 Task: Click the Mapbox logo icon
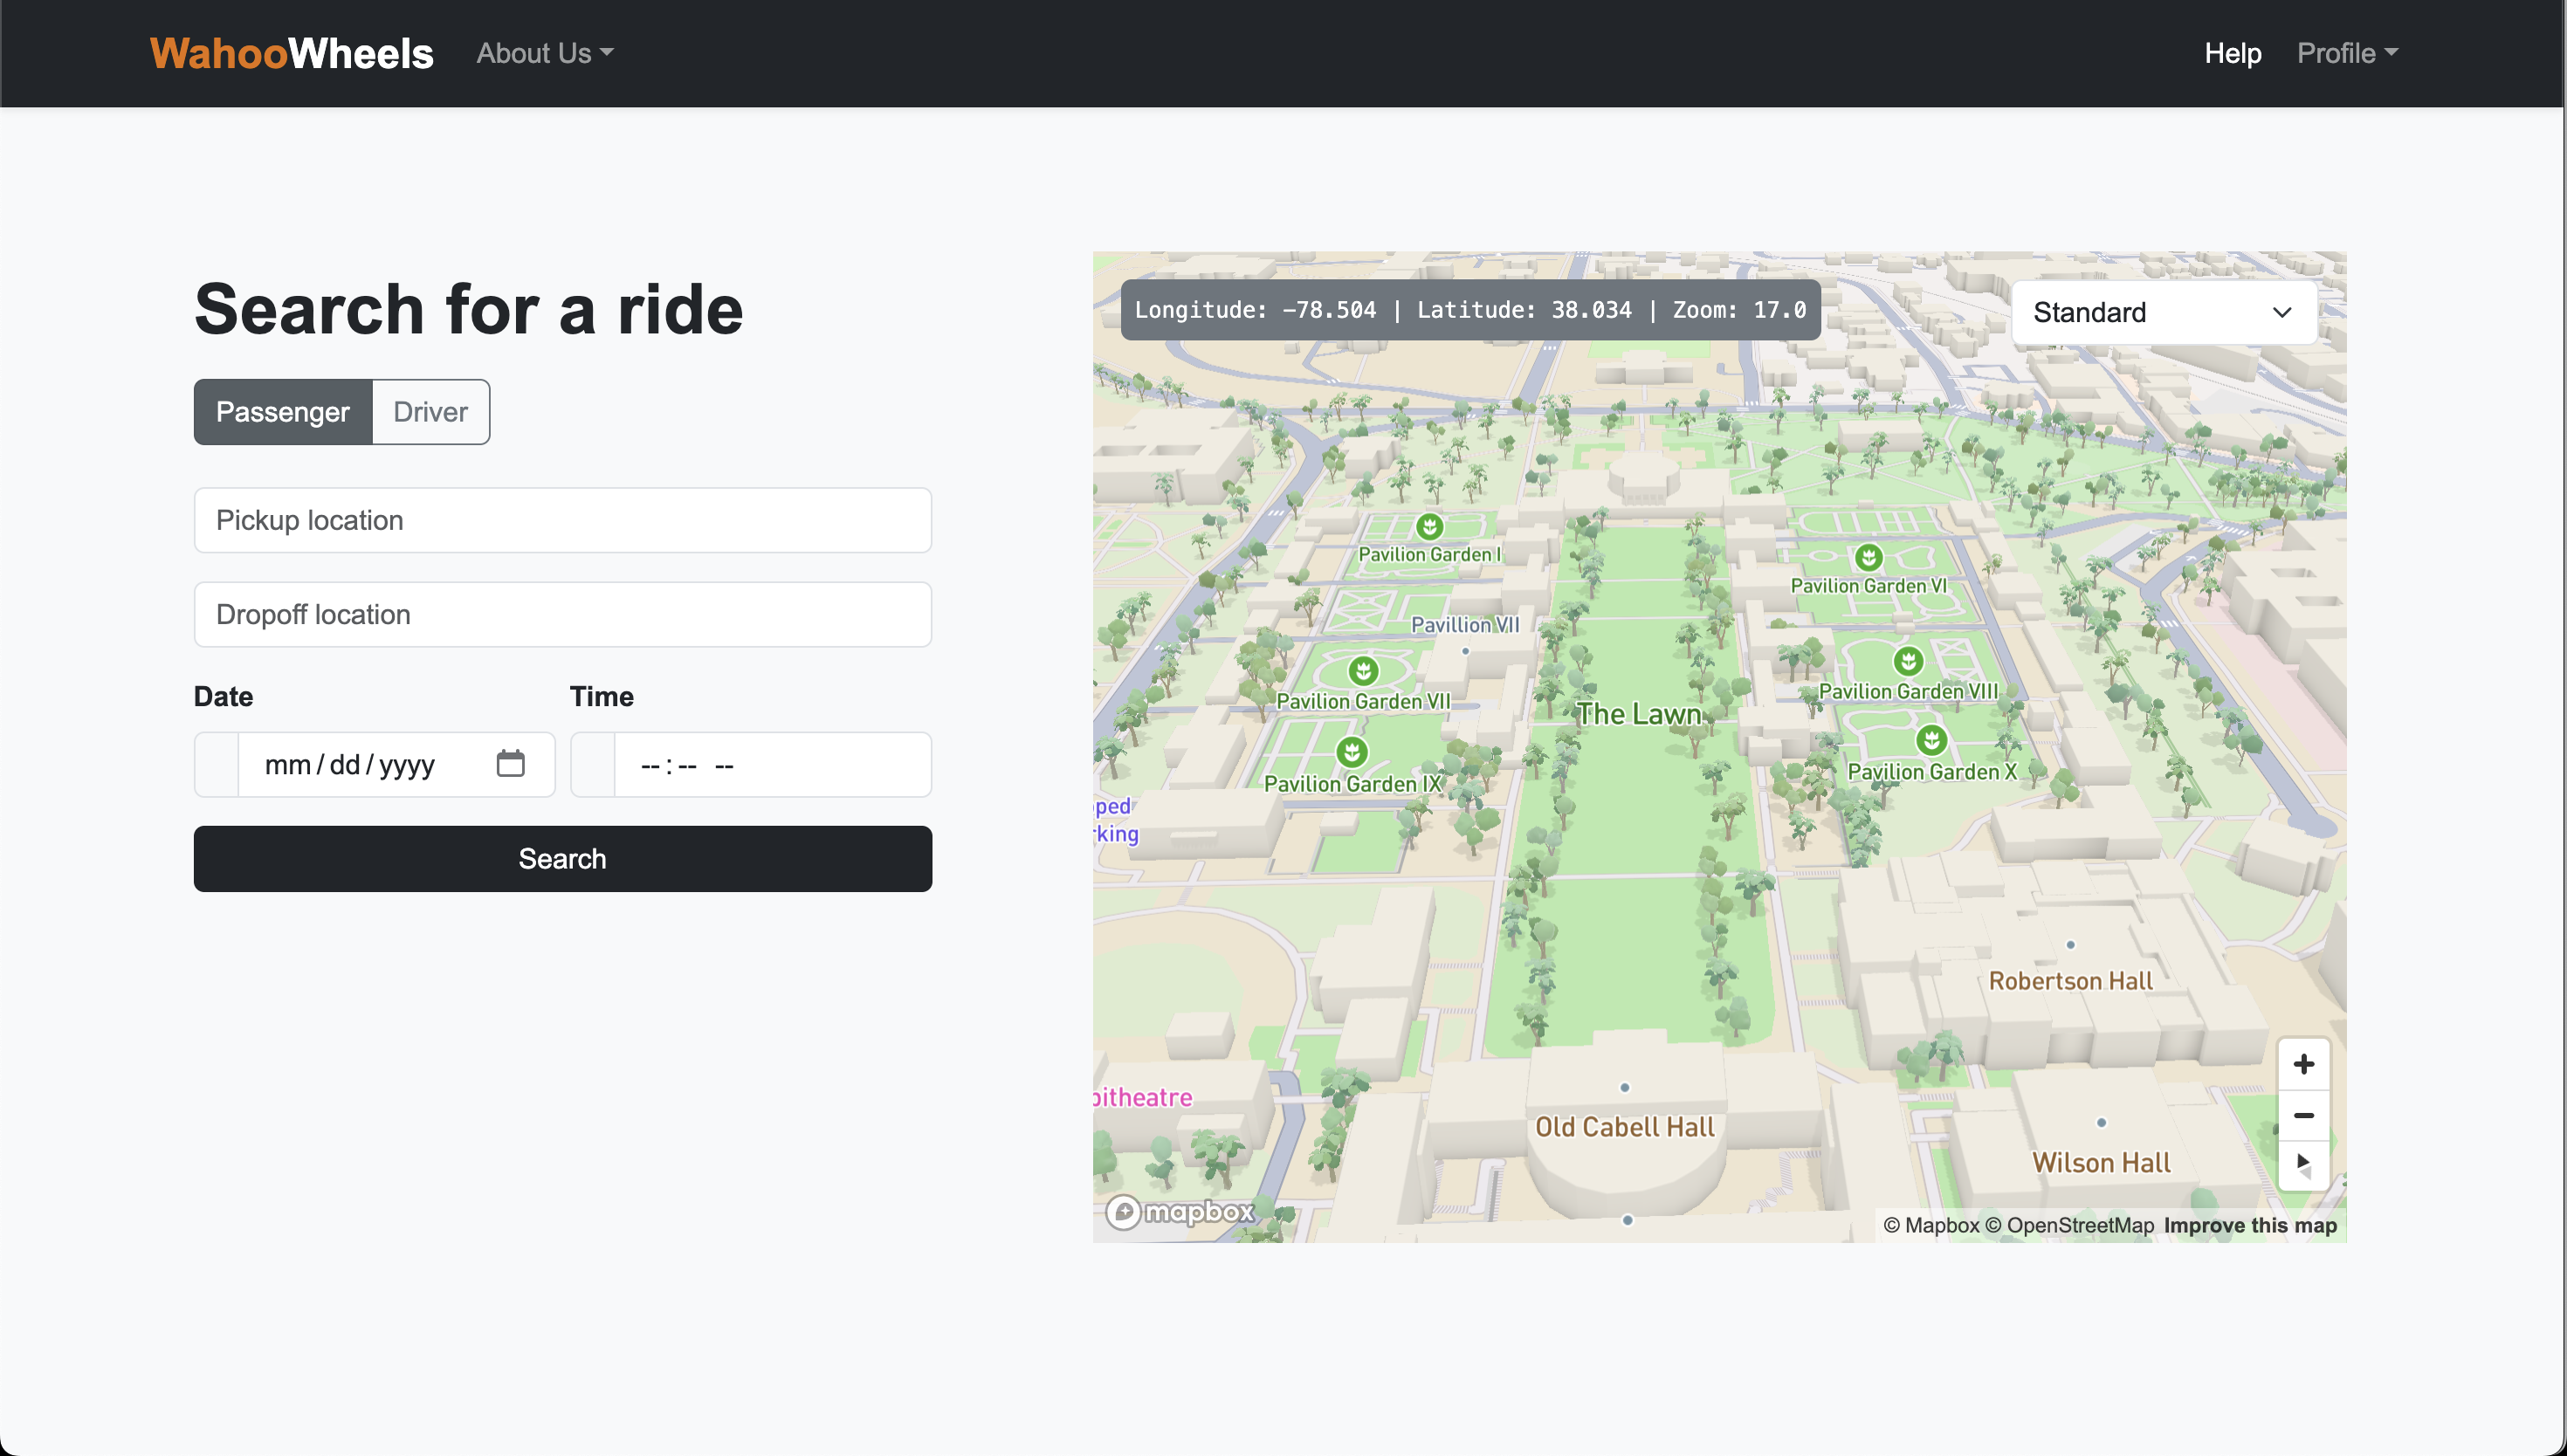(x=1180, y=1212)
